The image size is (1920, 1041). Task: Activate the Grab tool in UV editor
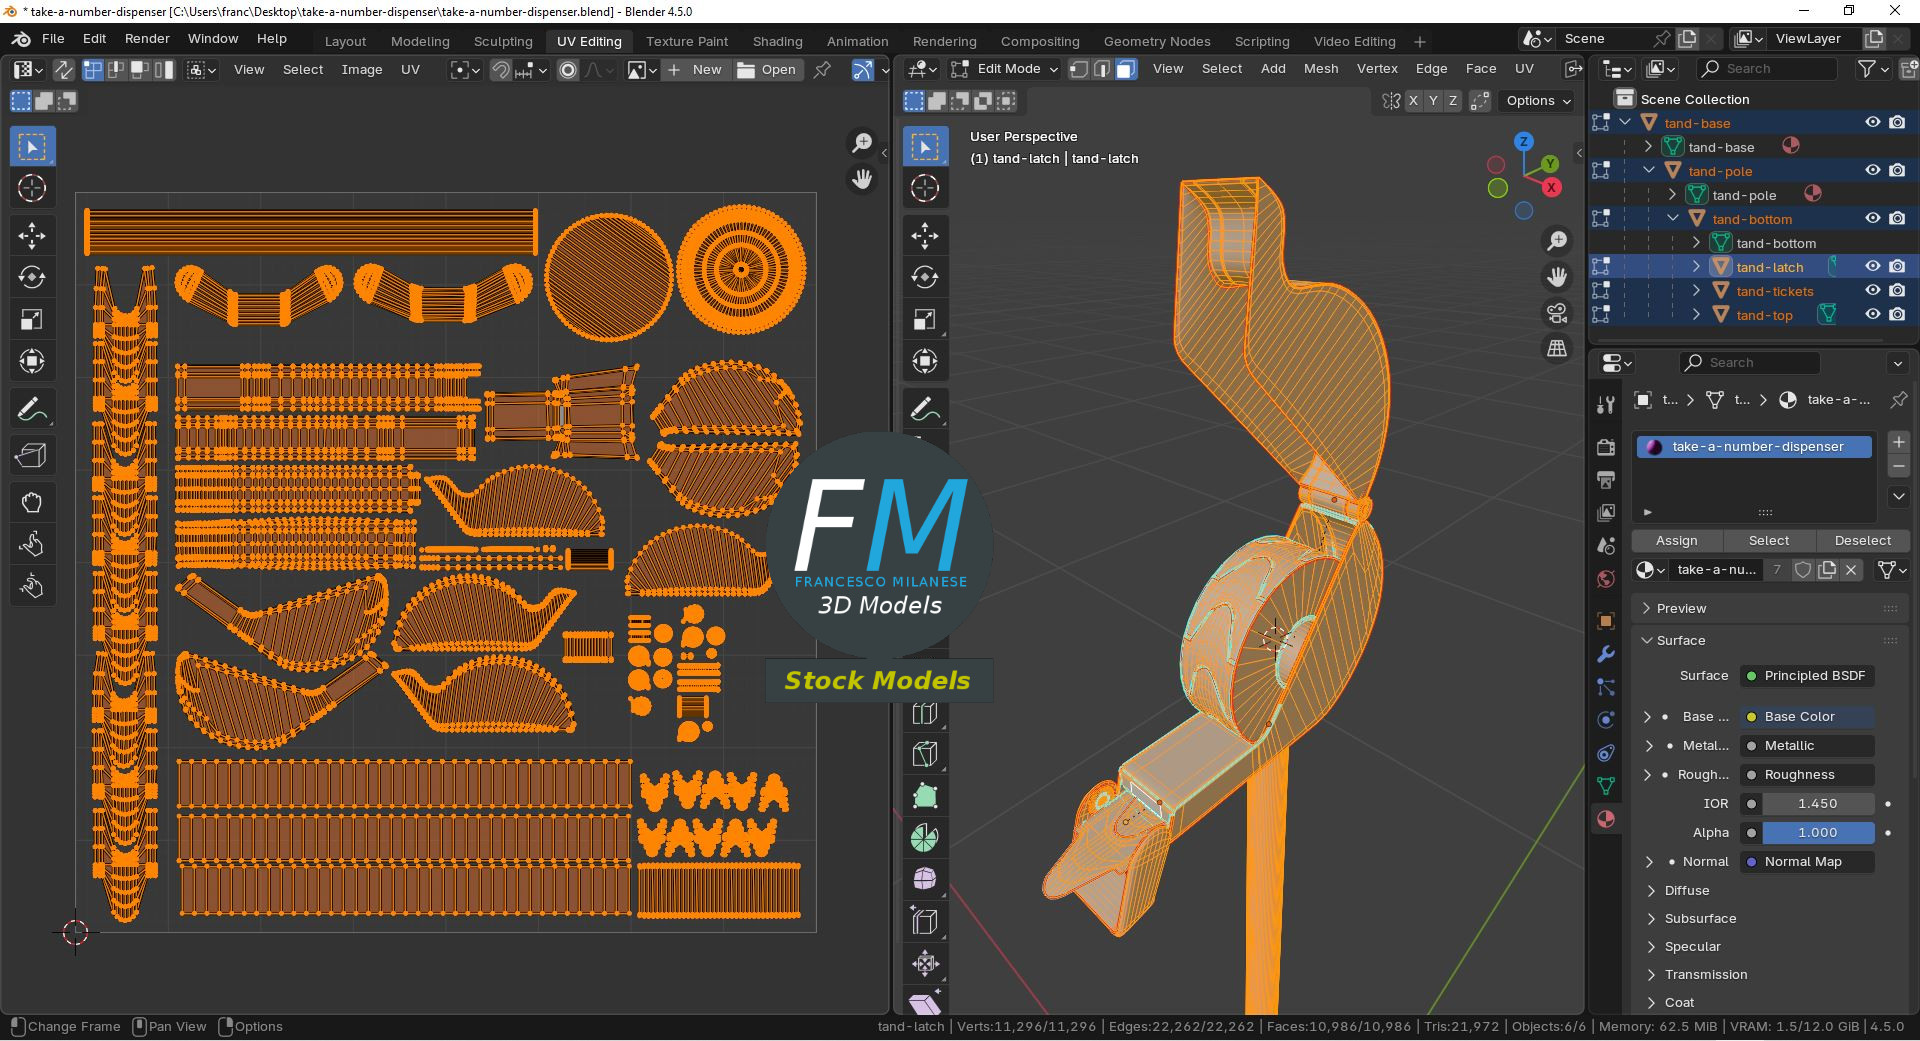(32, 502)
